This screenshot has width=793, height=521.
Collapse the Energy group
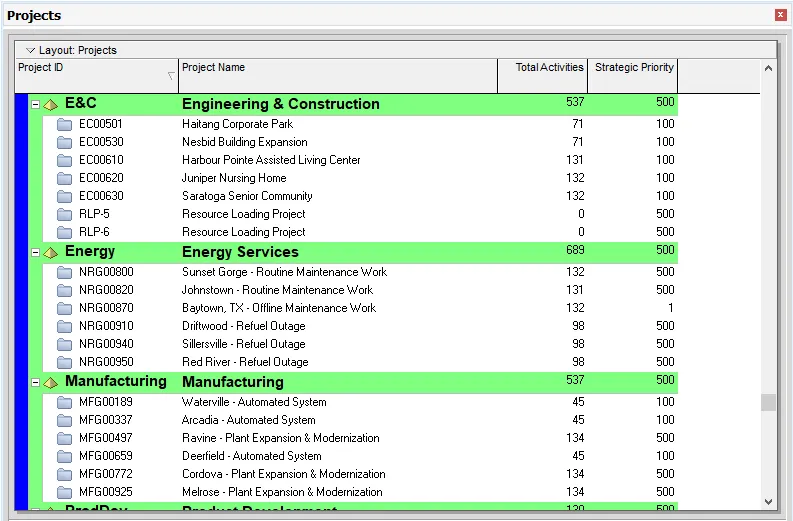pyautogui.click(x=36, y=252)
